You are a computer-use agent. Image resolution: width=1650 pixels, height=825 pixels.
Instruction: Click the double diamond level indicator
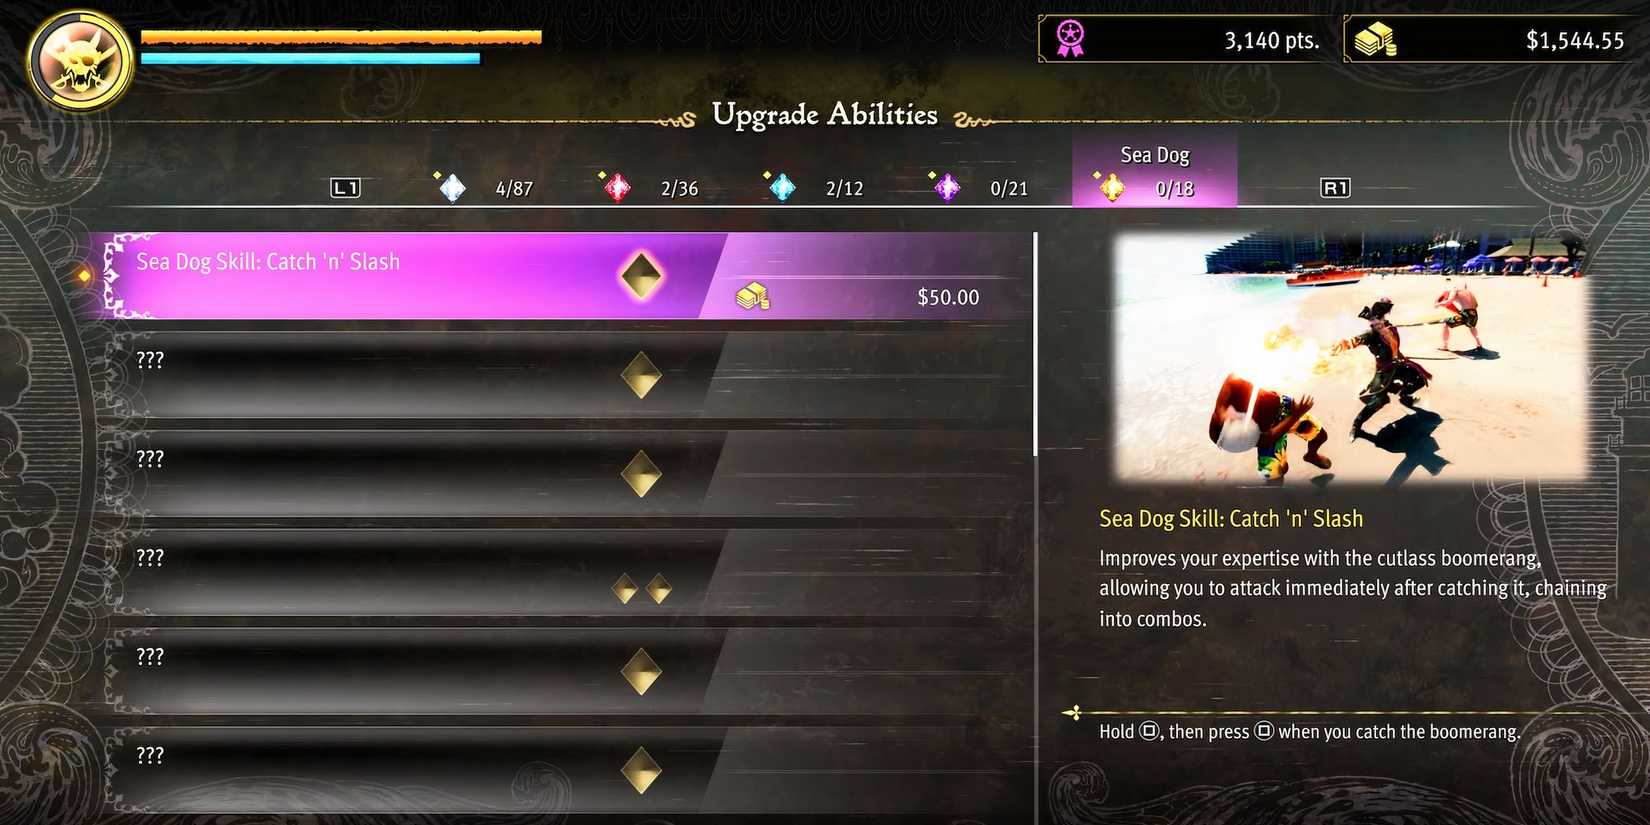641,588
